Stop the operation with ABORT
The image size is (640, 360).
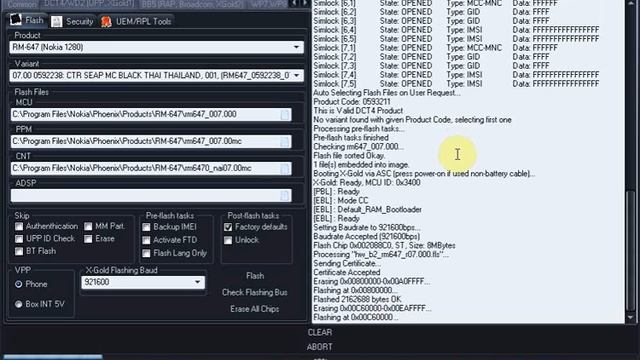click(x=320, y=347)
